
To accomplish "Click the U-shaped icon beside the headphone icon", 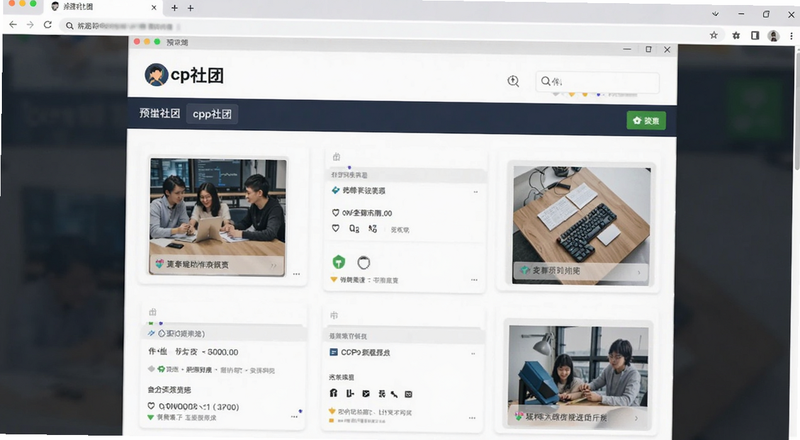I will [350, 393].
